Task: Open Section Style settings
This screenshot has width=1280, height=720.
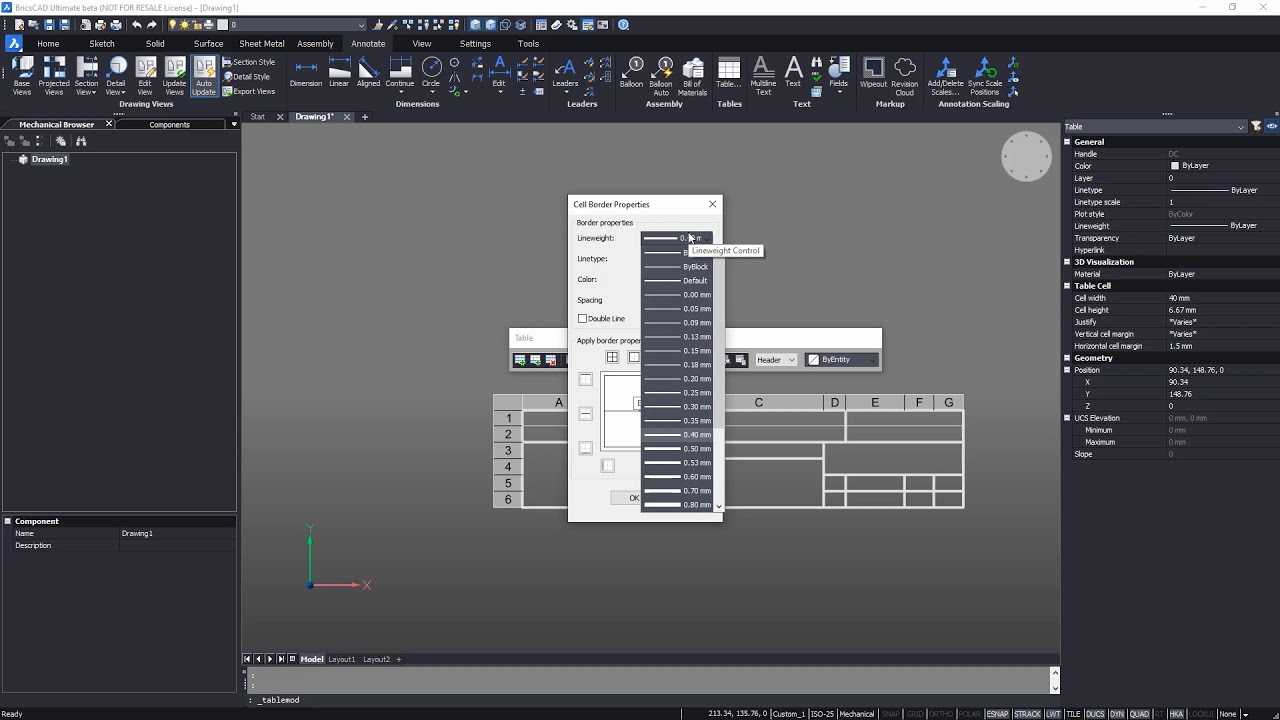Action: point(249,62)
